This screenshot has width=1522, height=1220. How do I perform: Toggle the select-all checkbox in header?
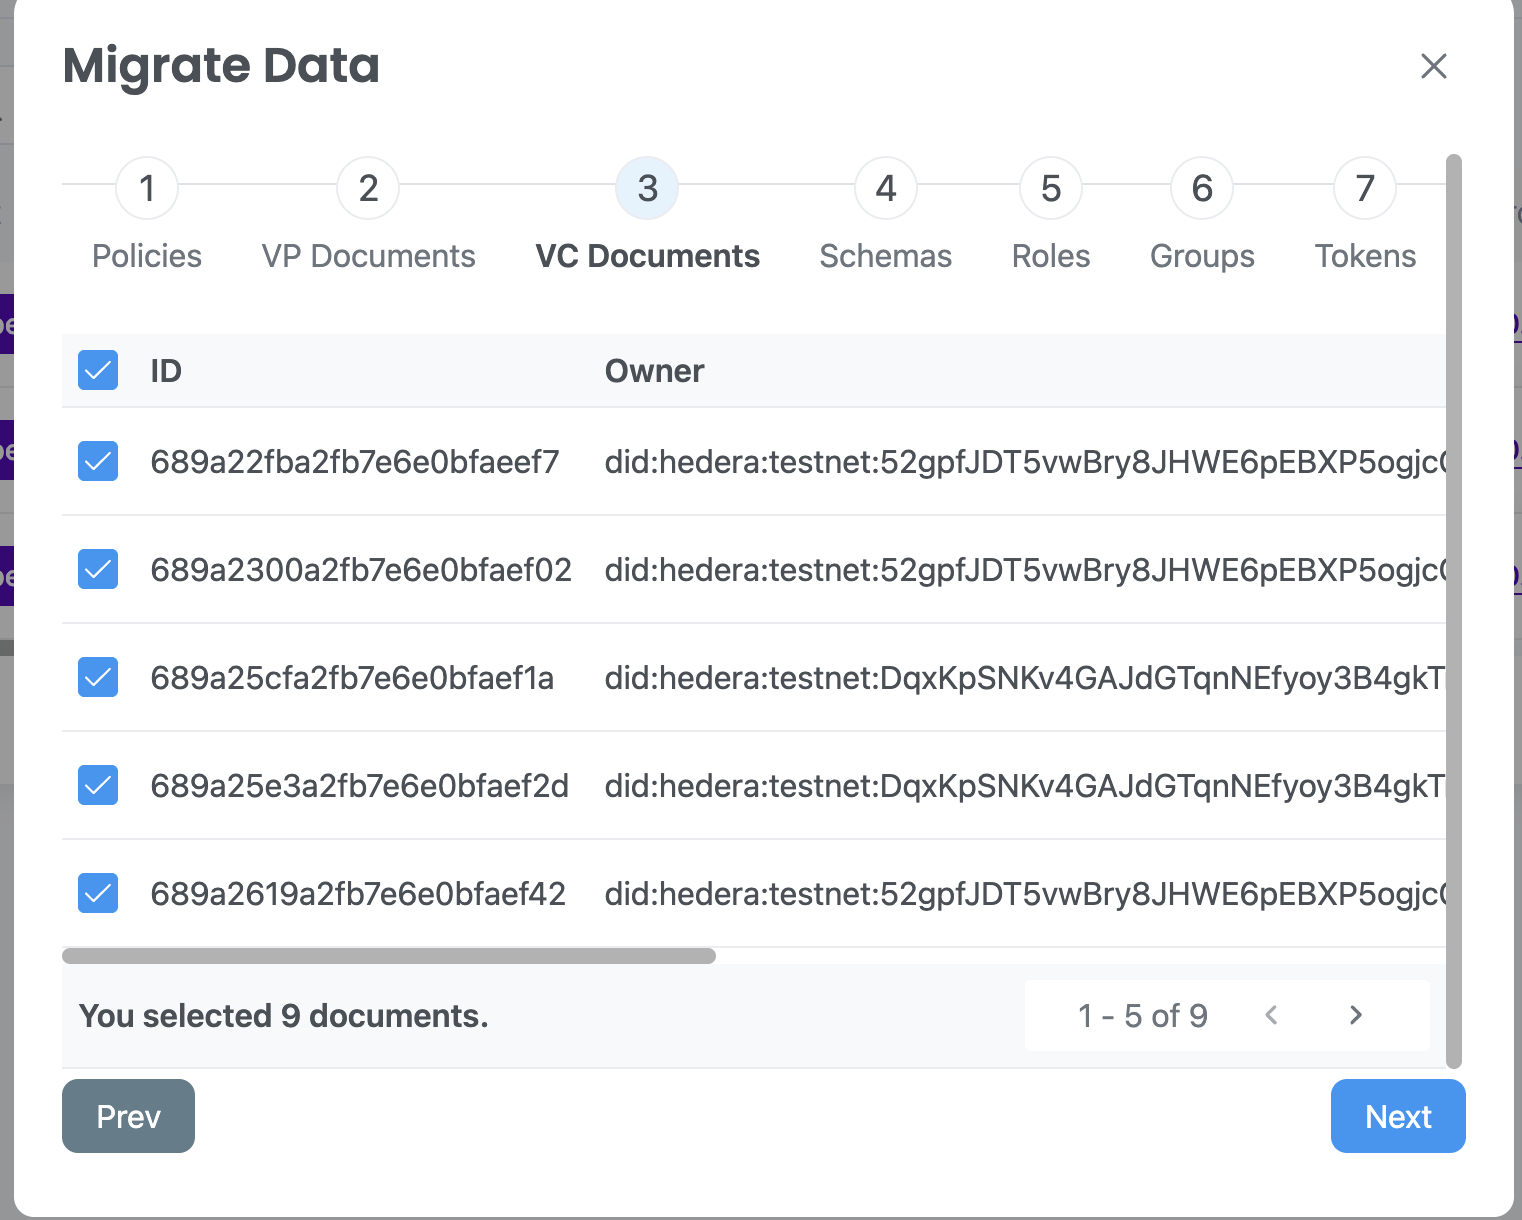click(x=98, y=371)
